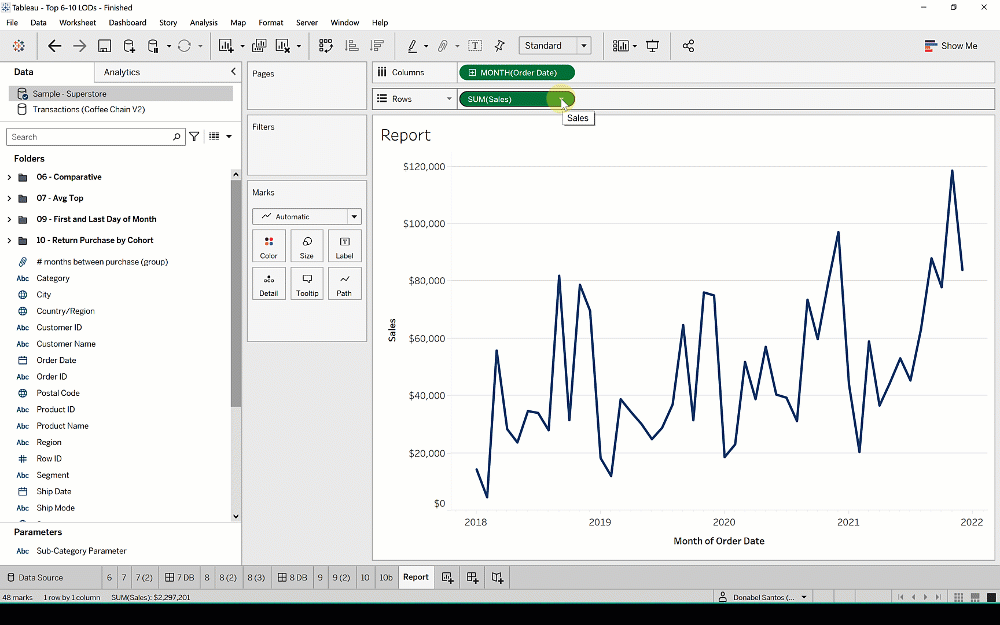Viewport: 1000px width, 625px height.
Task: Expand the 06 - Comparative folder
Action: tap(9, 177)
